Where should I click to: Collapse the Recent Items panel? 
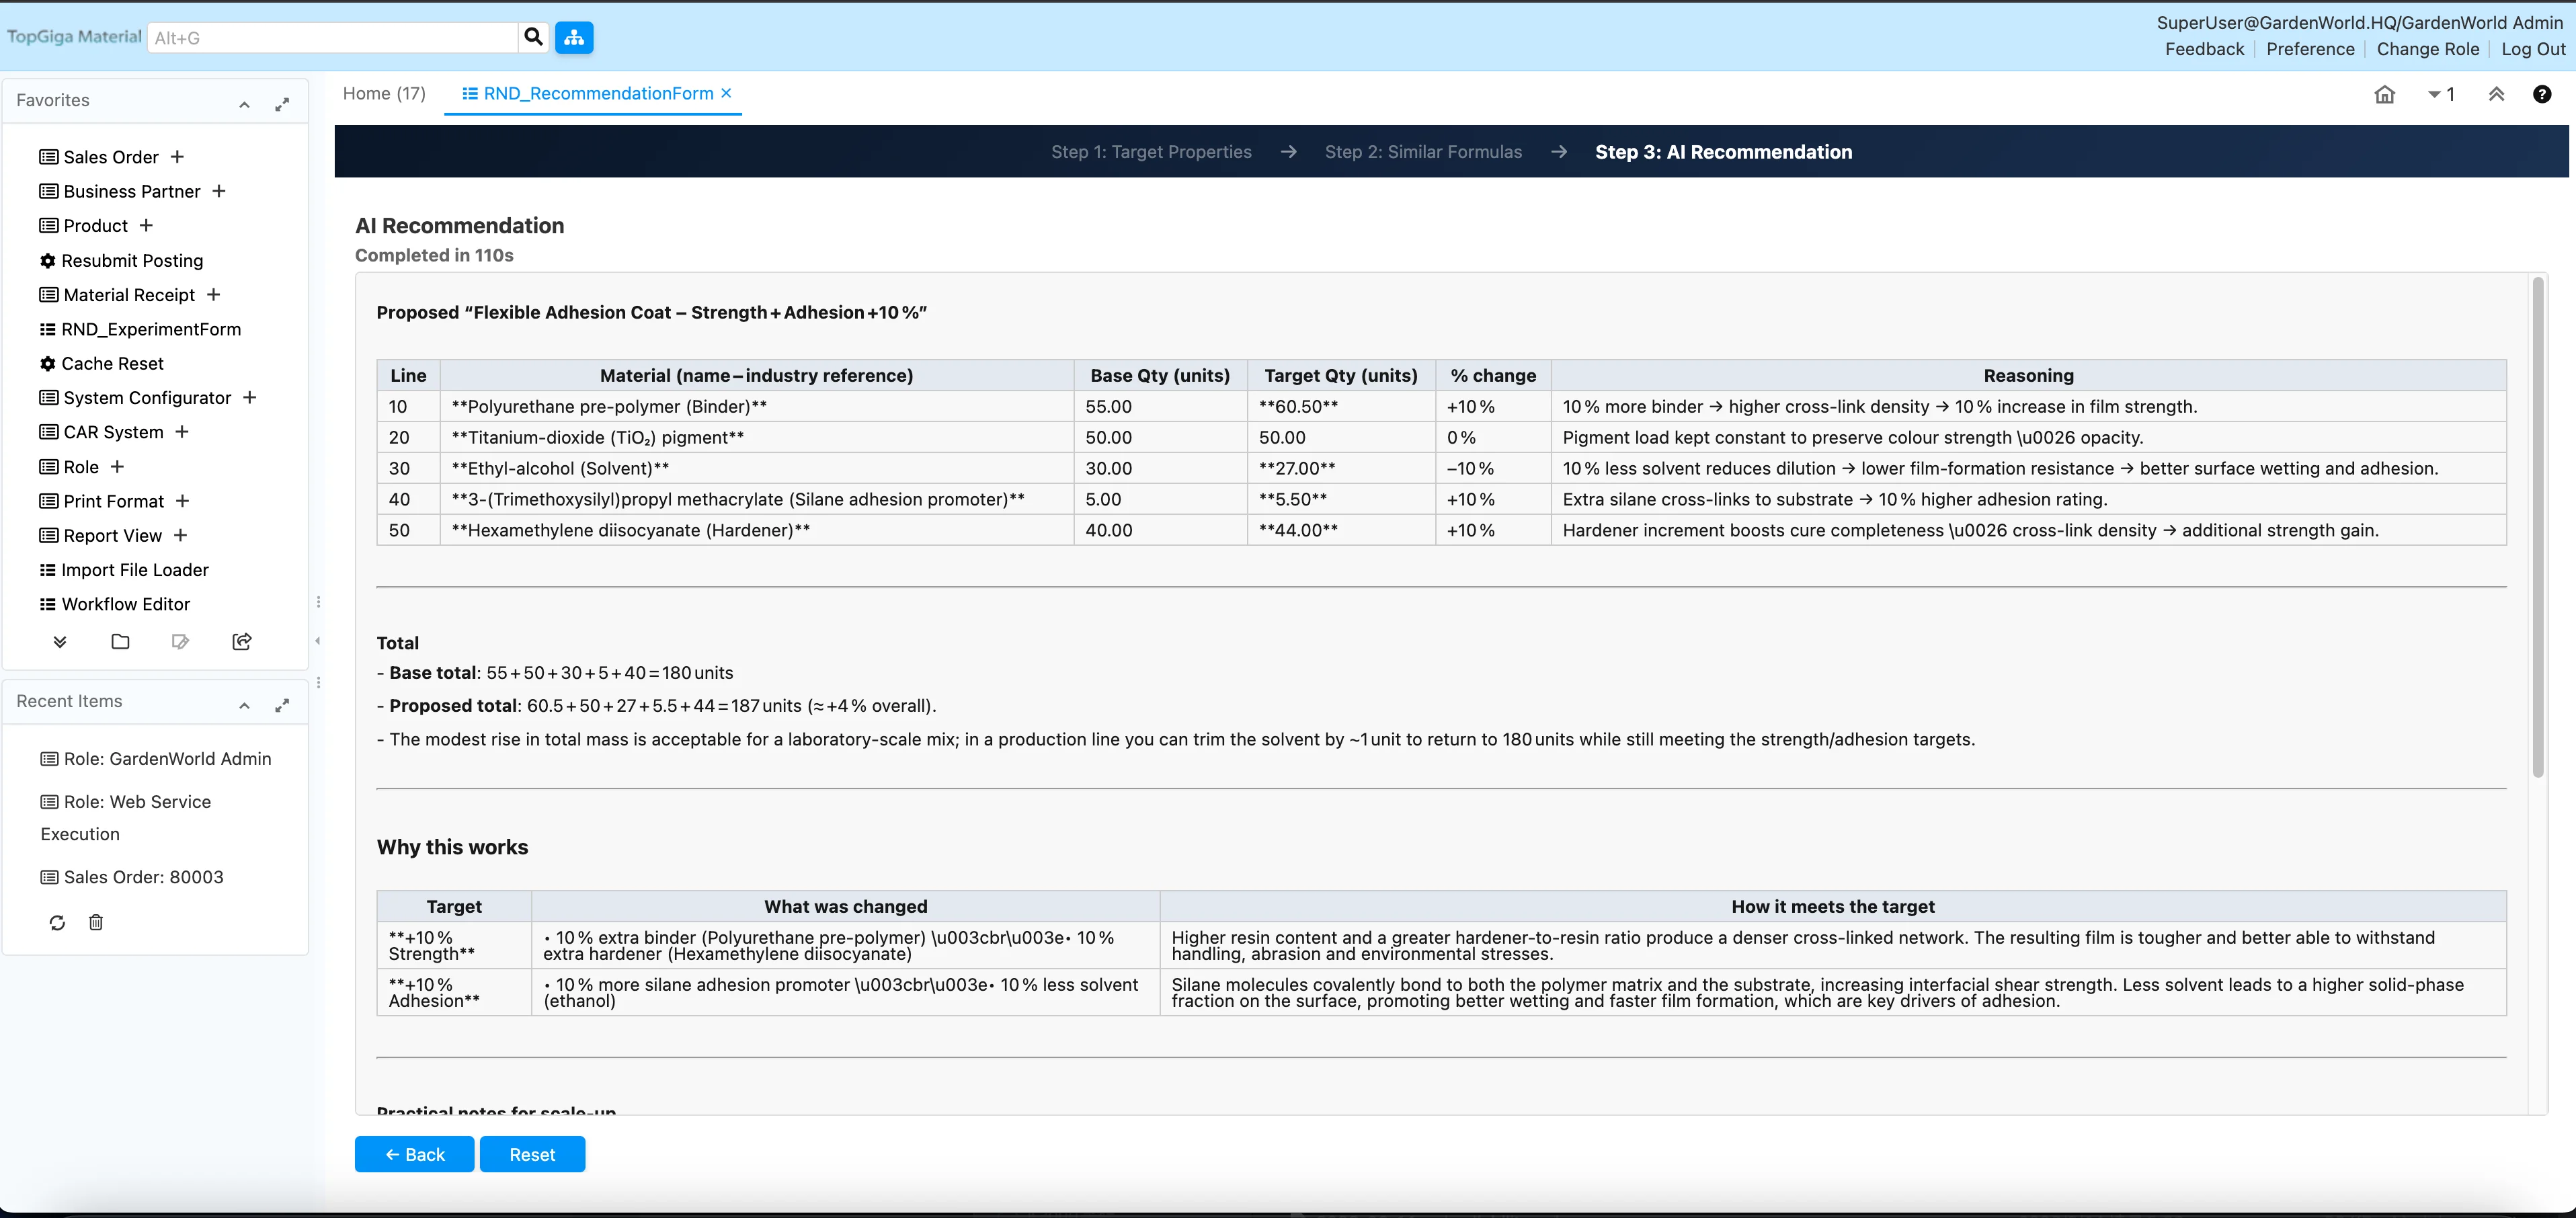pyautogui.click(x=244, y=705)
